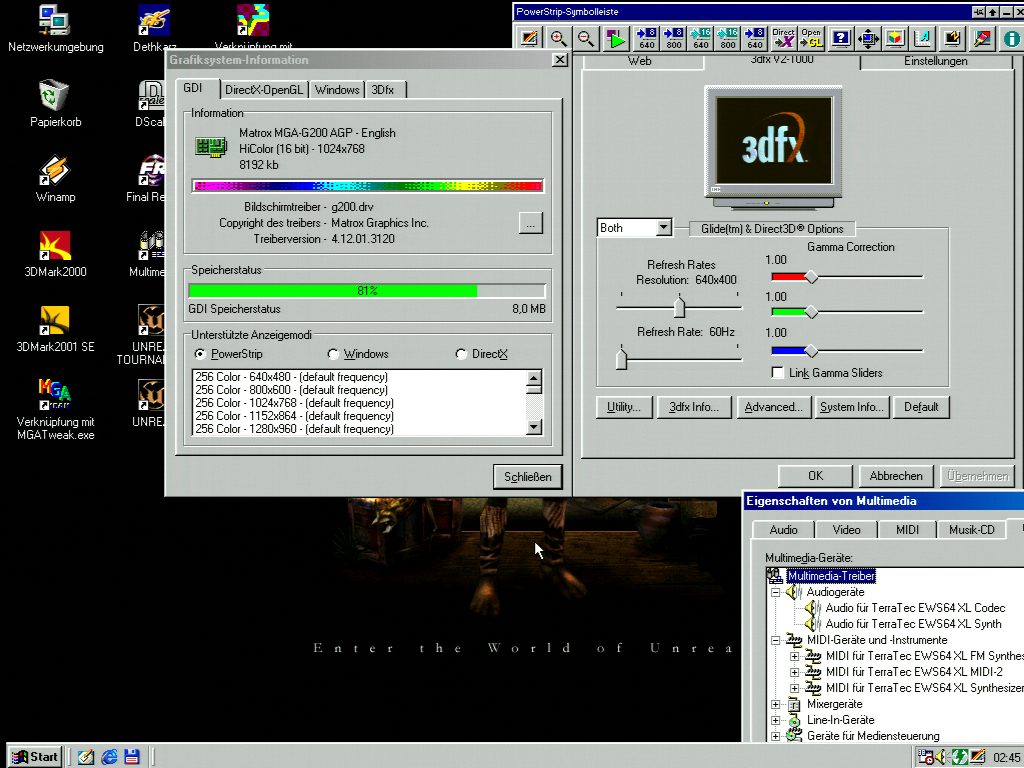Click the monitor with lightning bolt icon
1024x768 pixels.
pyautogui.click(x=952, y=39)
